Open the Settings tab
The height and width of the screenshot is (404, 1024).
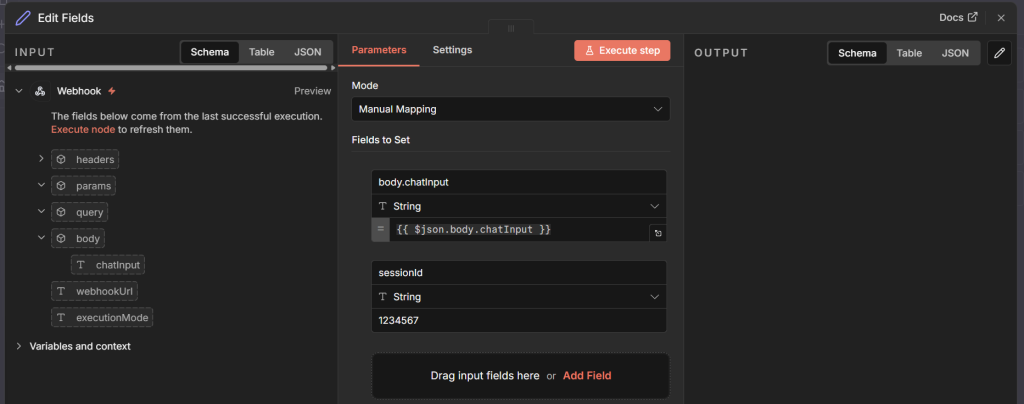coord(452,50)
